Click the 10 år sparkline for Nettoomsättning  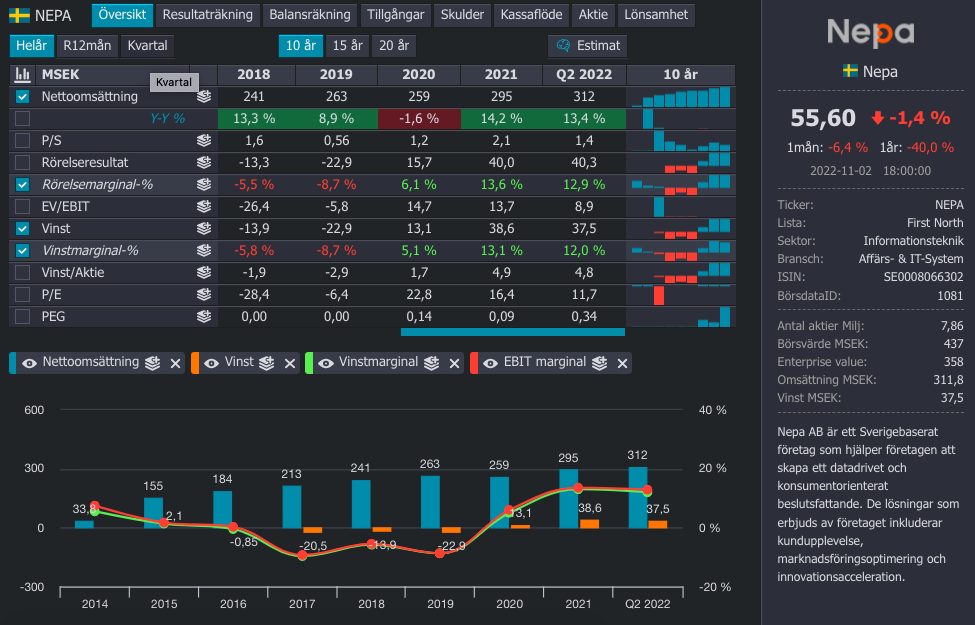coord(680,97)
